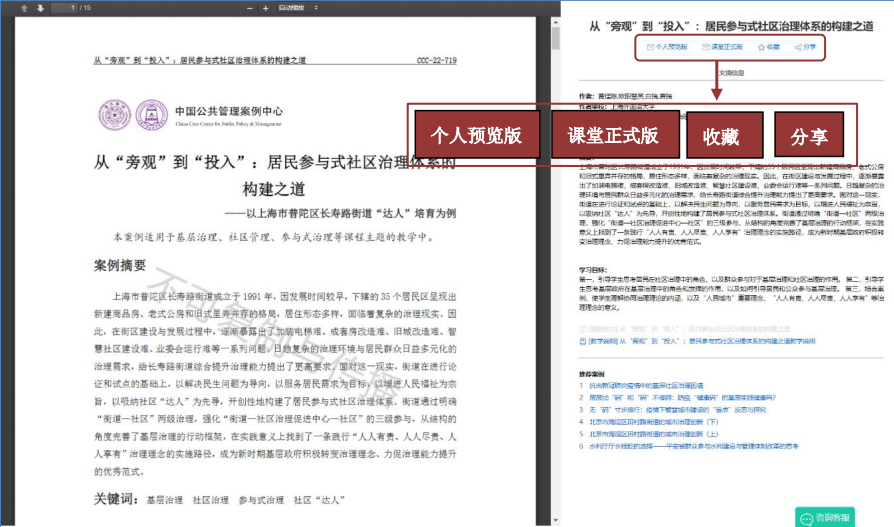The height and width of the screenshot is (527, 894).
Task: Click the 中国公共管理案例中心 text in PDF
Action: tap(229, 111)
